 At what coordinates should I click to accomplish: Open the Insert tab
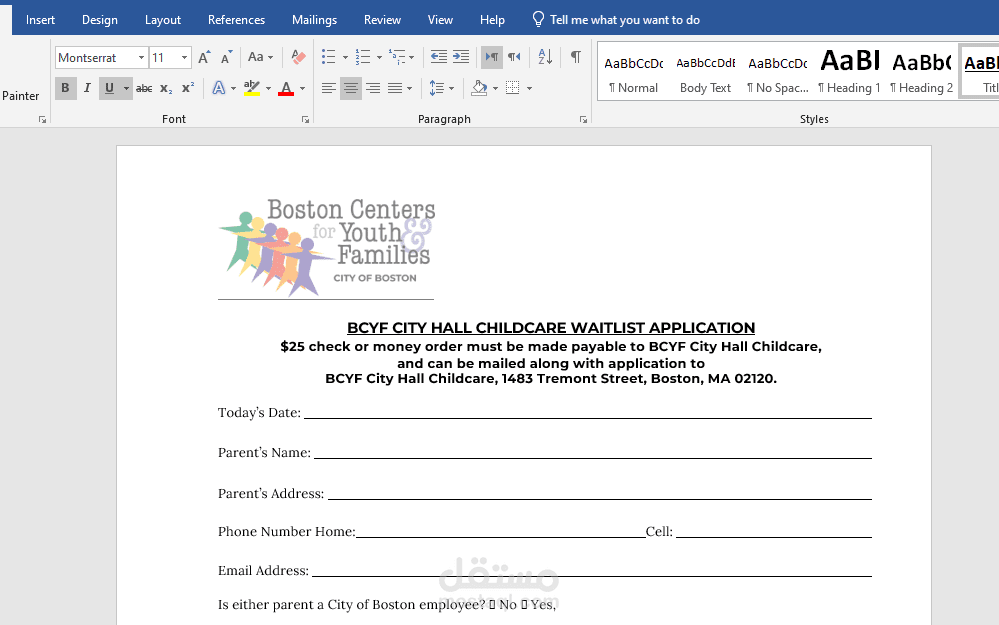pyautogui.click(x=40, y=20)
